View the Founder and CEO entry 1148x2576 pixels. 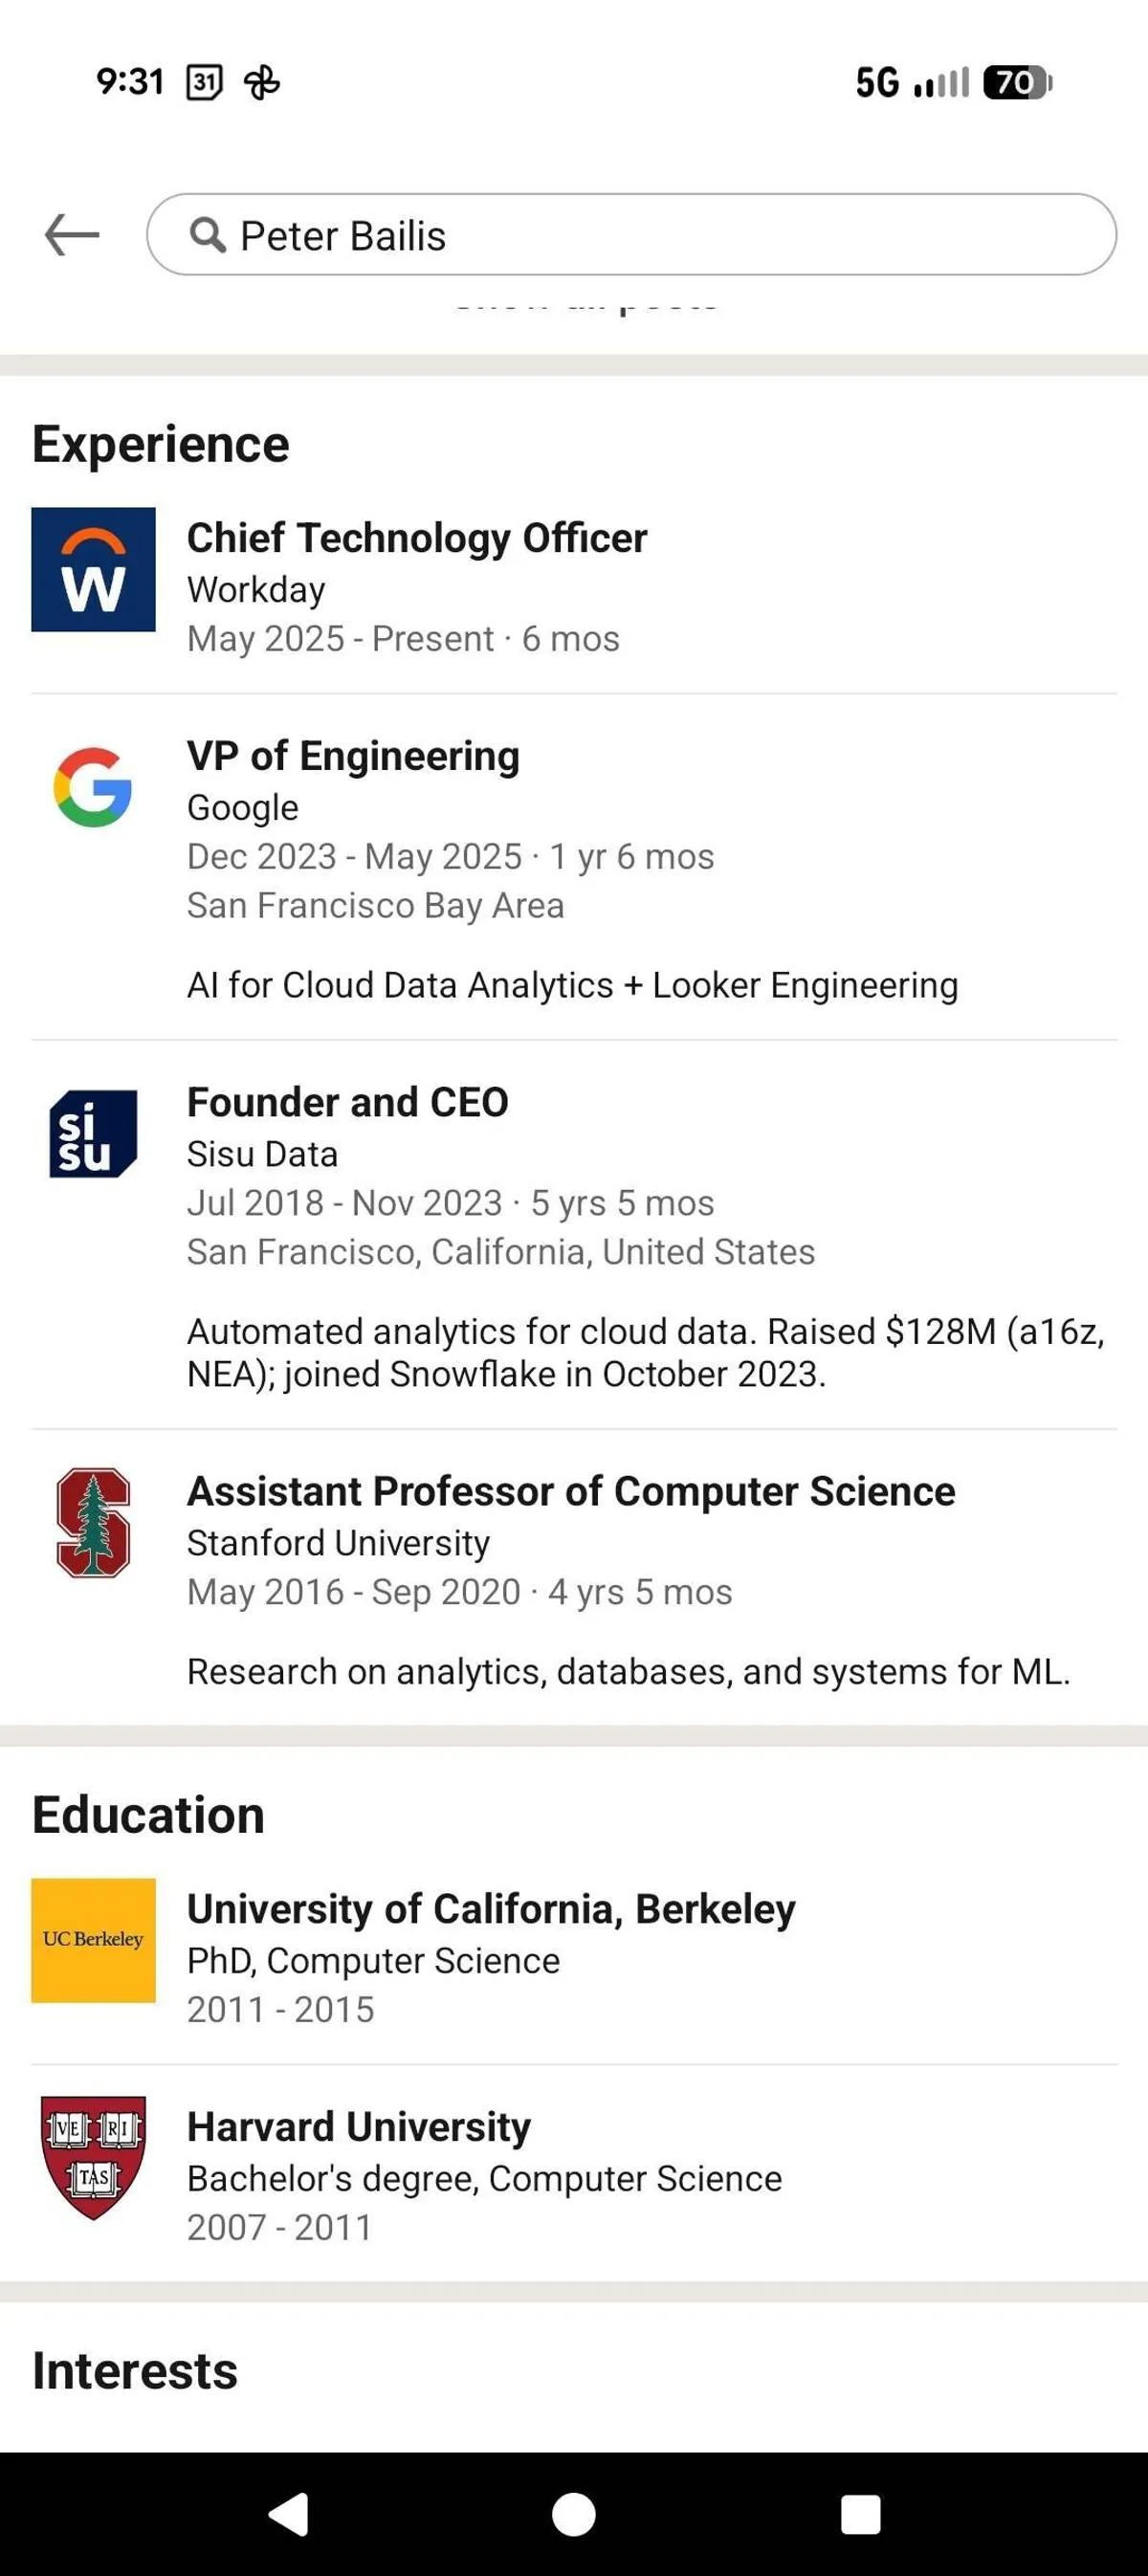pos(347,1102)
